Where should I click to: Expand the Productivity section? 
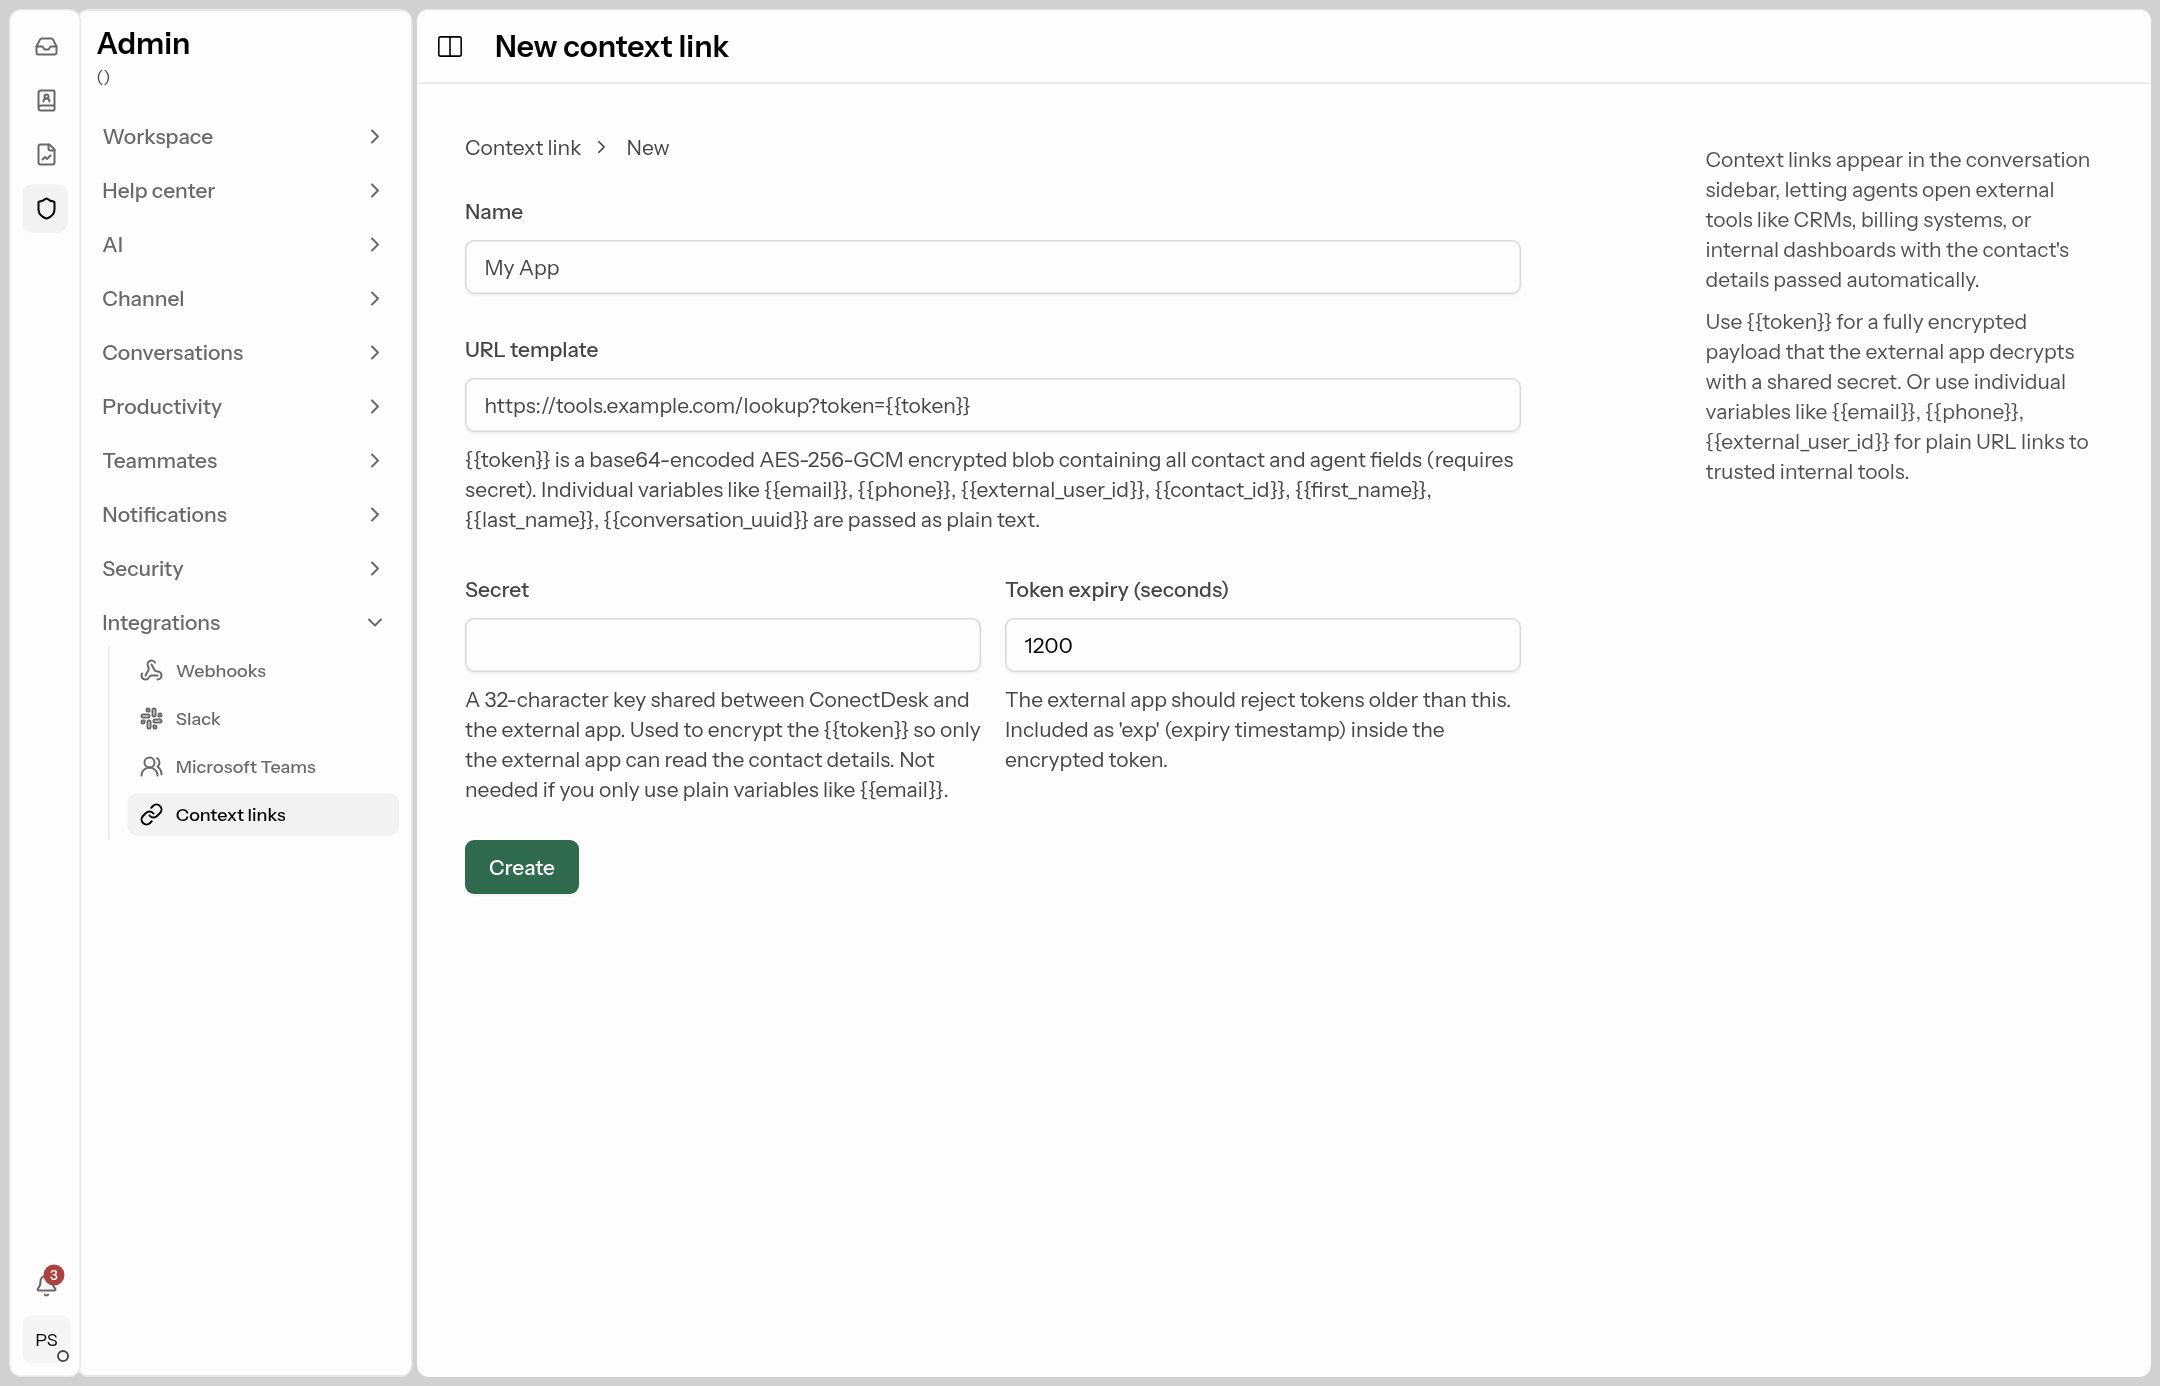tap(243, 407)
